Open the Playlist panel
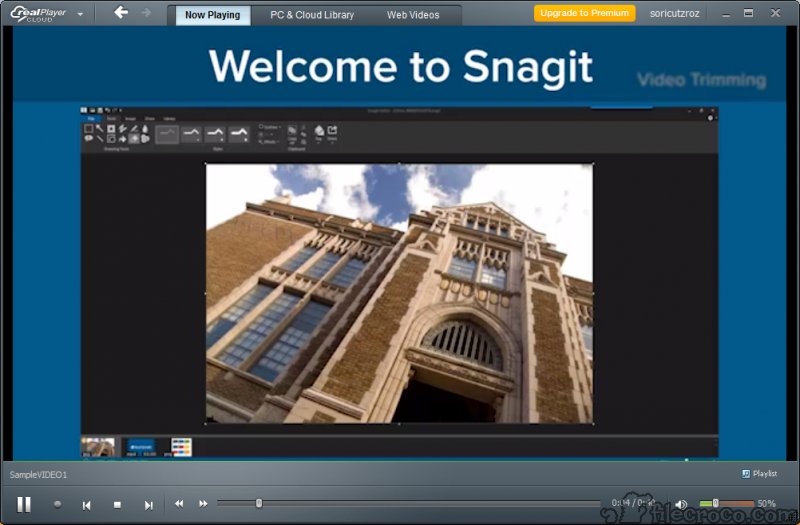Screen dimensions: 800x525 click(759, 474)
